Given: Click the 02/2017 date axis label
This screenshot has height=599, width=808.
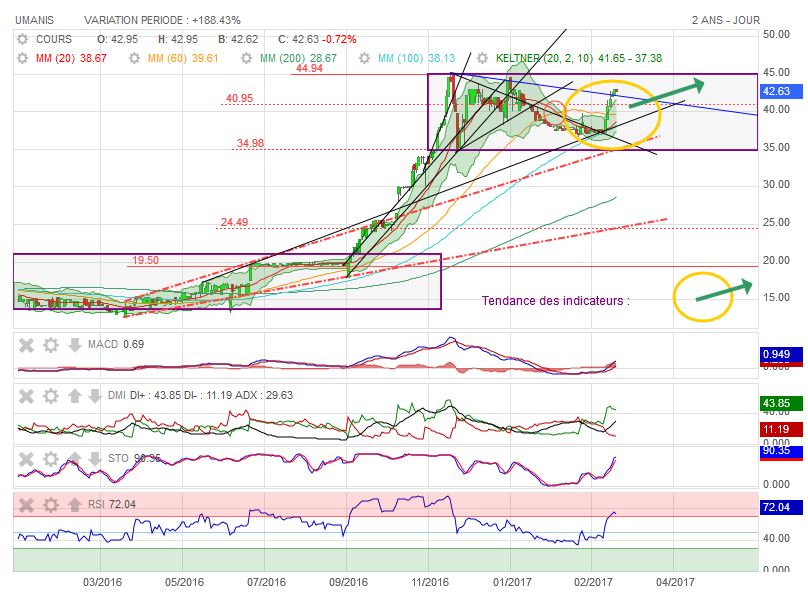Looking at the screenshot, I should (593, 583).
